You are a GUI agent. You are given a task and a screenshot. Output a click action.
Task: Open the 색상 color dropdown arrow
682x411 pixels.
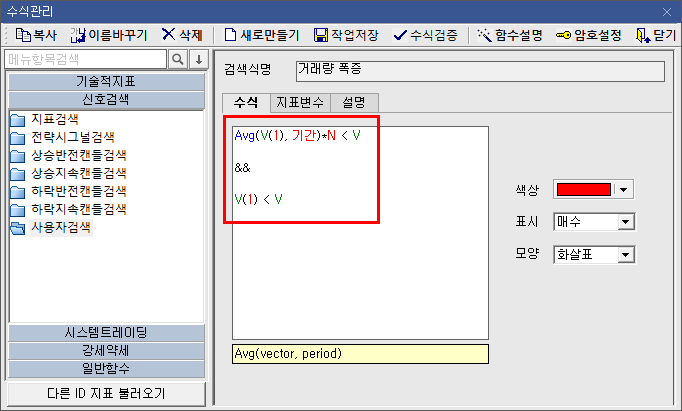[x=624, y=190]
